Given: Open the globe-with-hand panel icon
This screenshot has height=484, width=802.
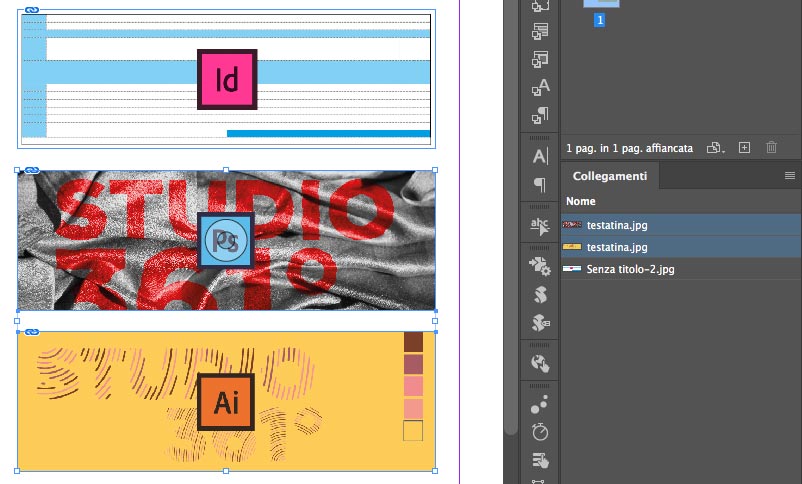Looking at the screenshot, I should pyautogui.click(x=540, y=363).
